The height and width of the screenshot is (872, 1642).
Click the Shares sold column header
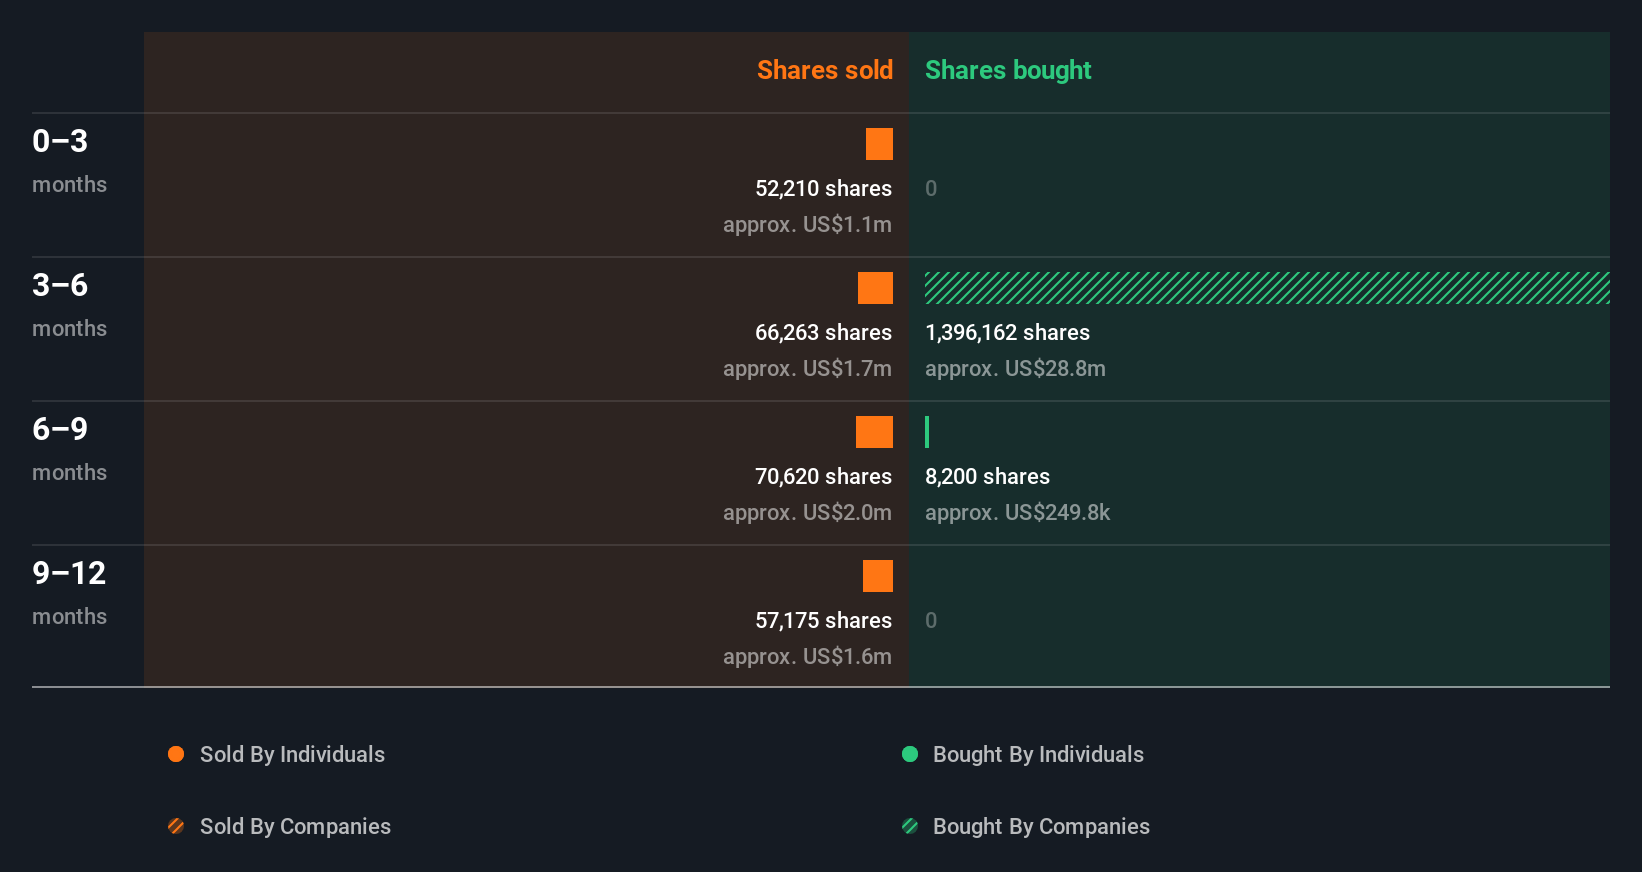[825, 70]
